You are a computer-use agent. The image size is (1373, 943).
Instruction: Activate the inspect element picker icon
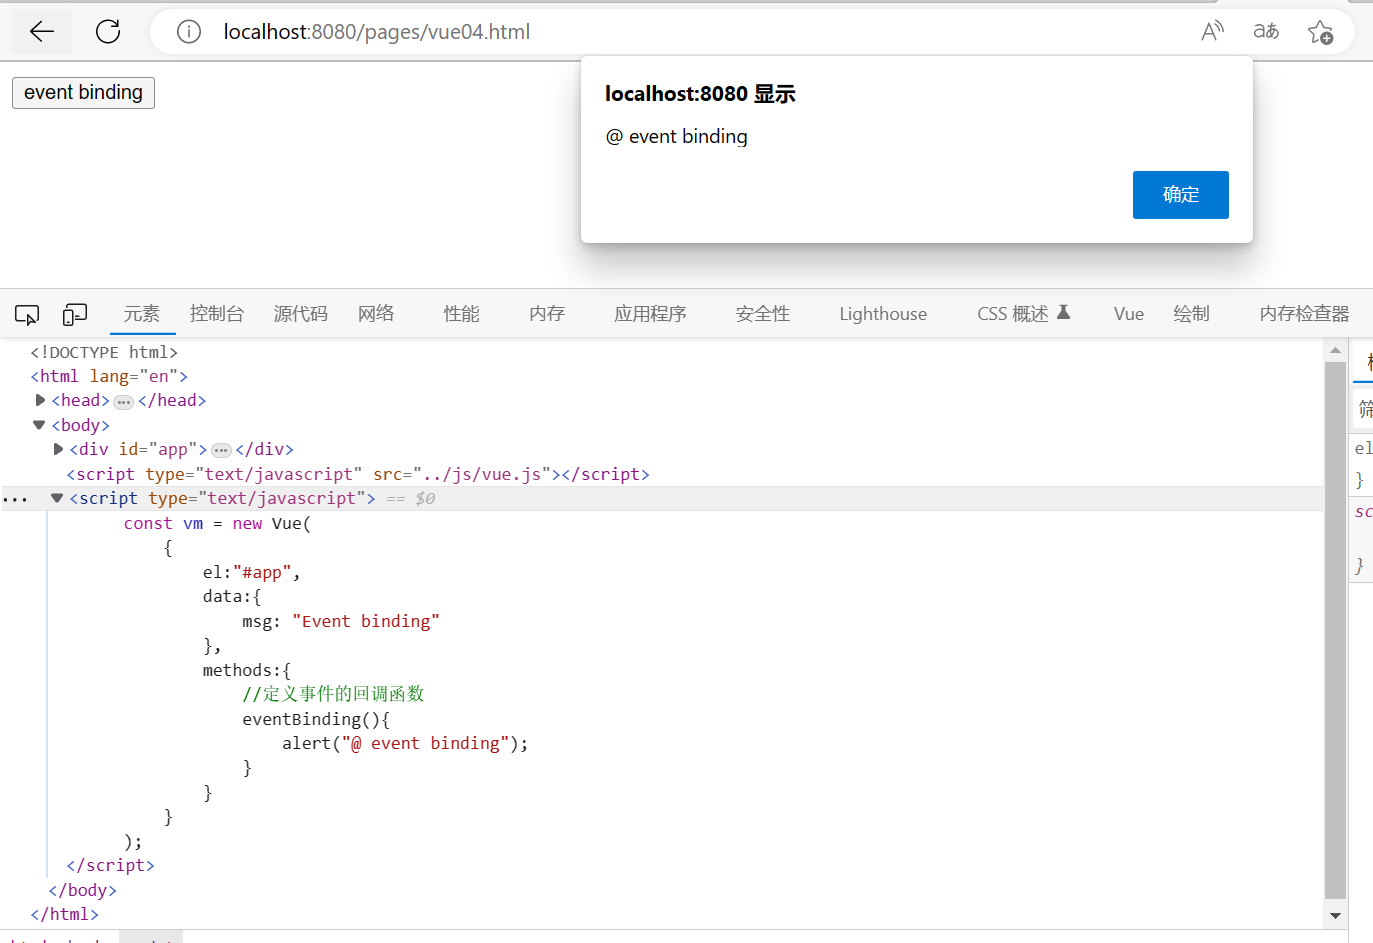pos(27,315)
